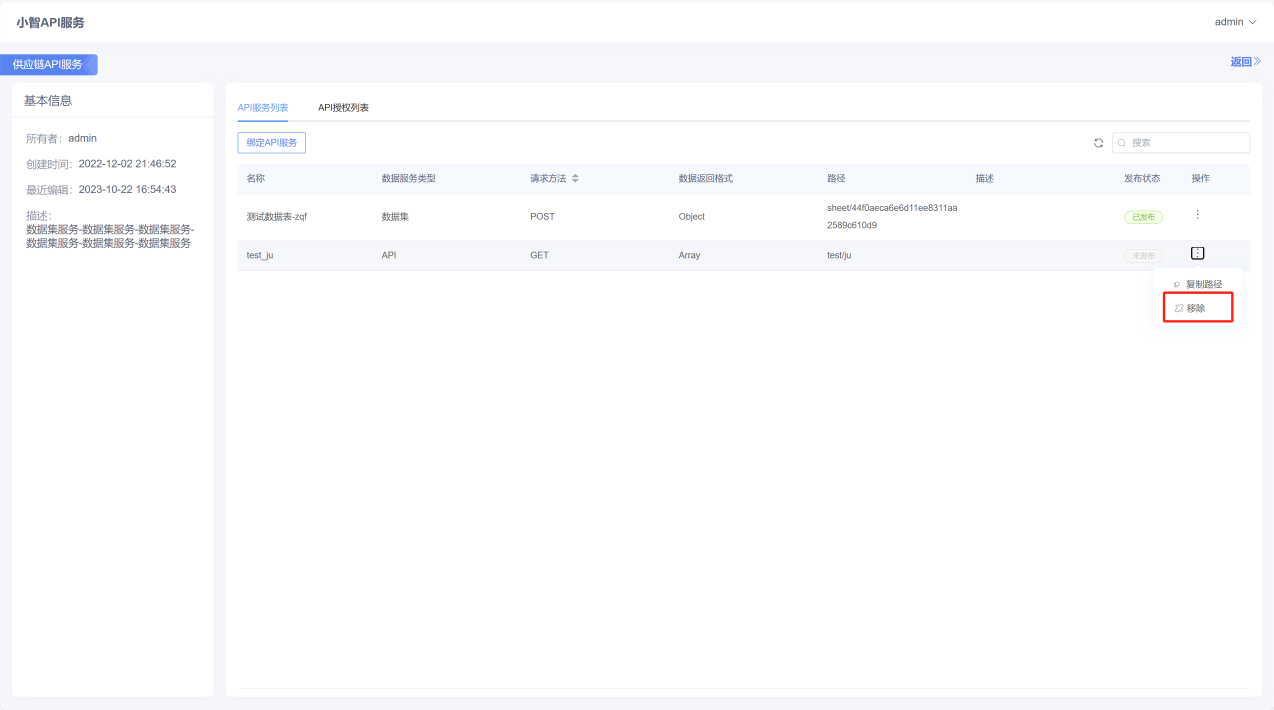Click the 供应链API服务 tag
Viewport: 1274px width, 710px height.
[48, 64]
